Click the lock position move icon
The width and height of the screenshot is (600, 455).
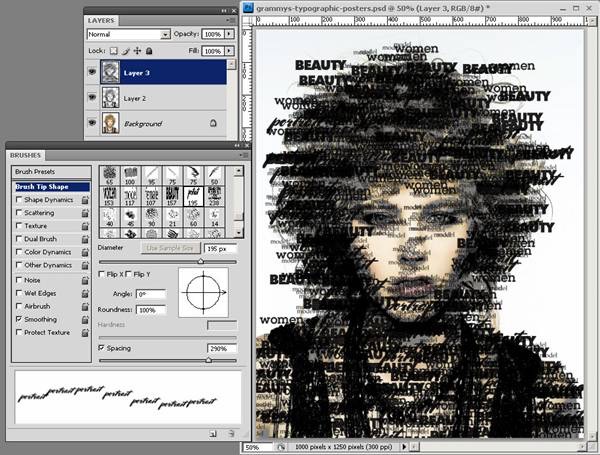tap(138, 50)
